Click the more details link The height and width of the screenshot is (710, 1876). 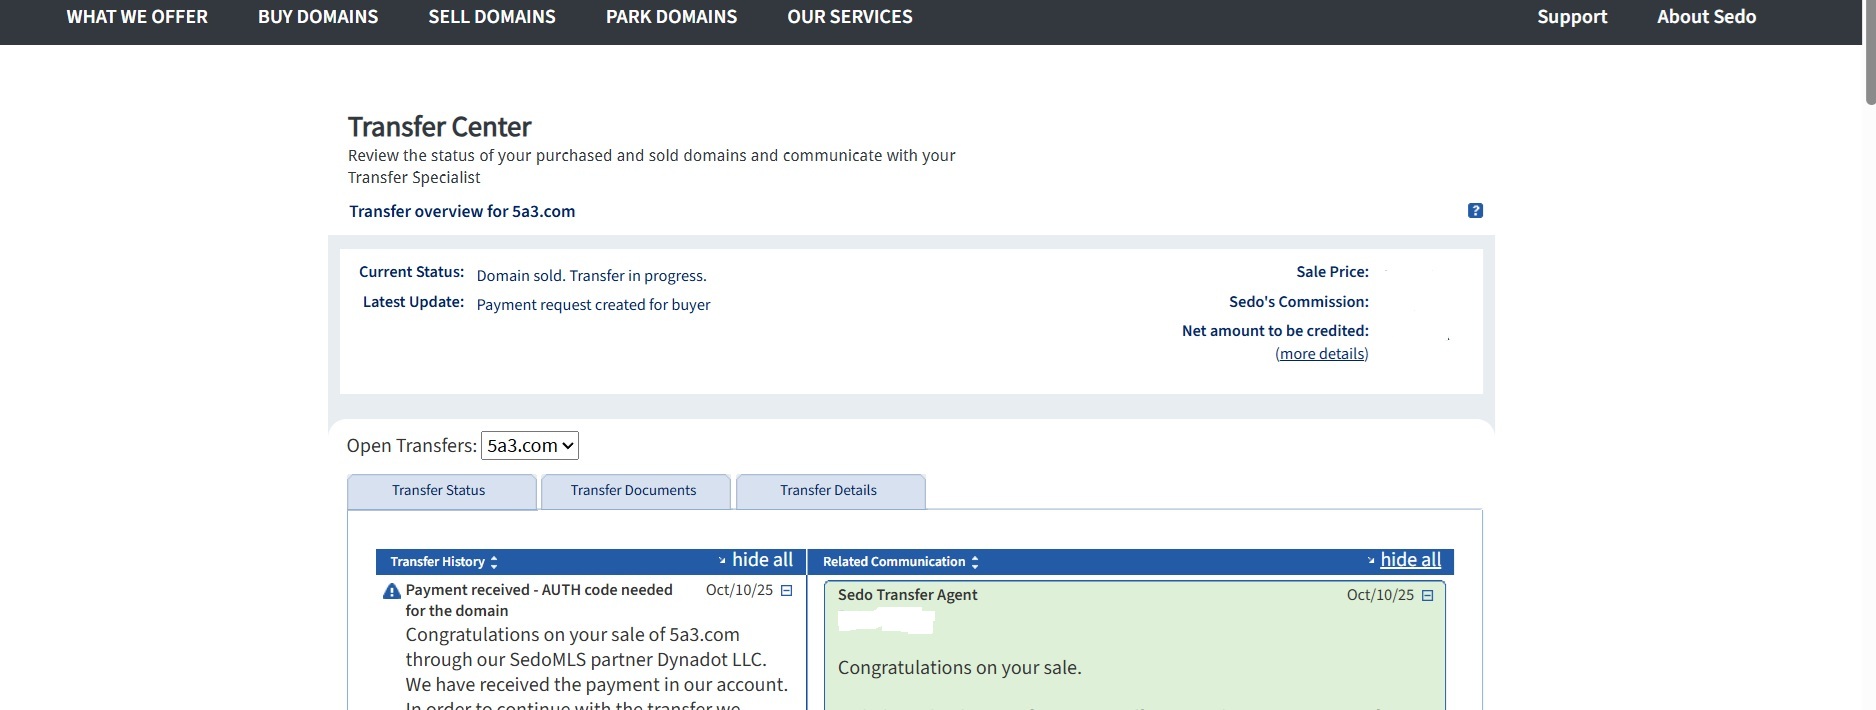1322,354
